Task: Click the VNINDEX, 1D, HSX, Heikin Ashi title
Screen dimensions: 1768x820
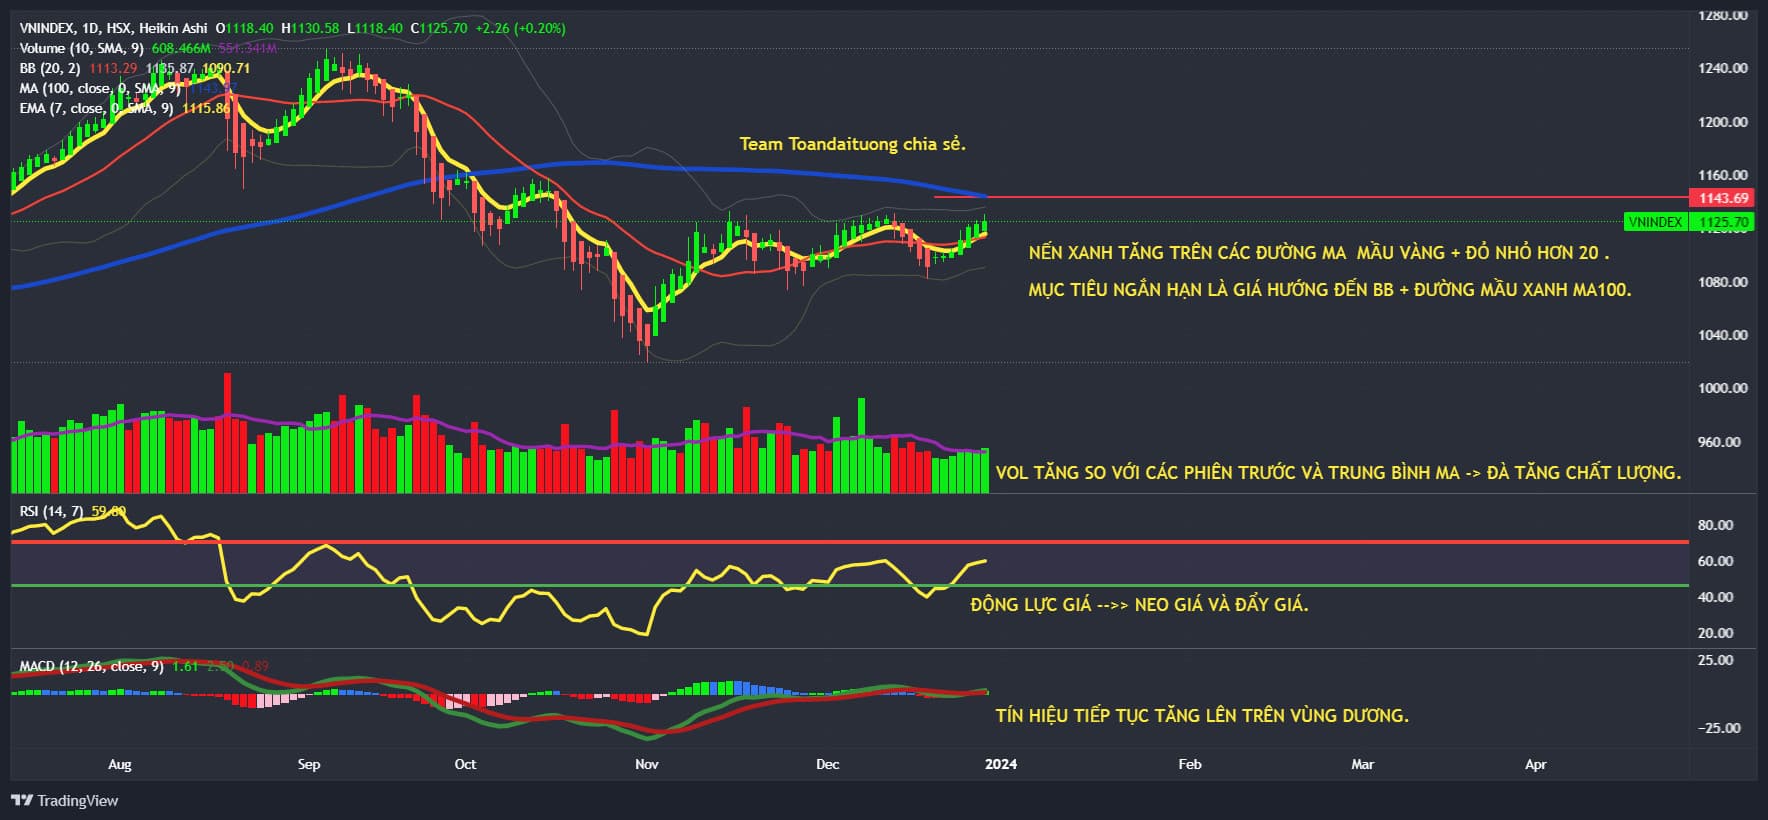Action: tap(113, 28)
